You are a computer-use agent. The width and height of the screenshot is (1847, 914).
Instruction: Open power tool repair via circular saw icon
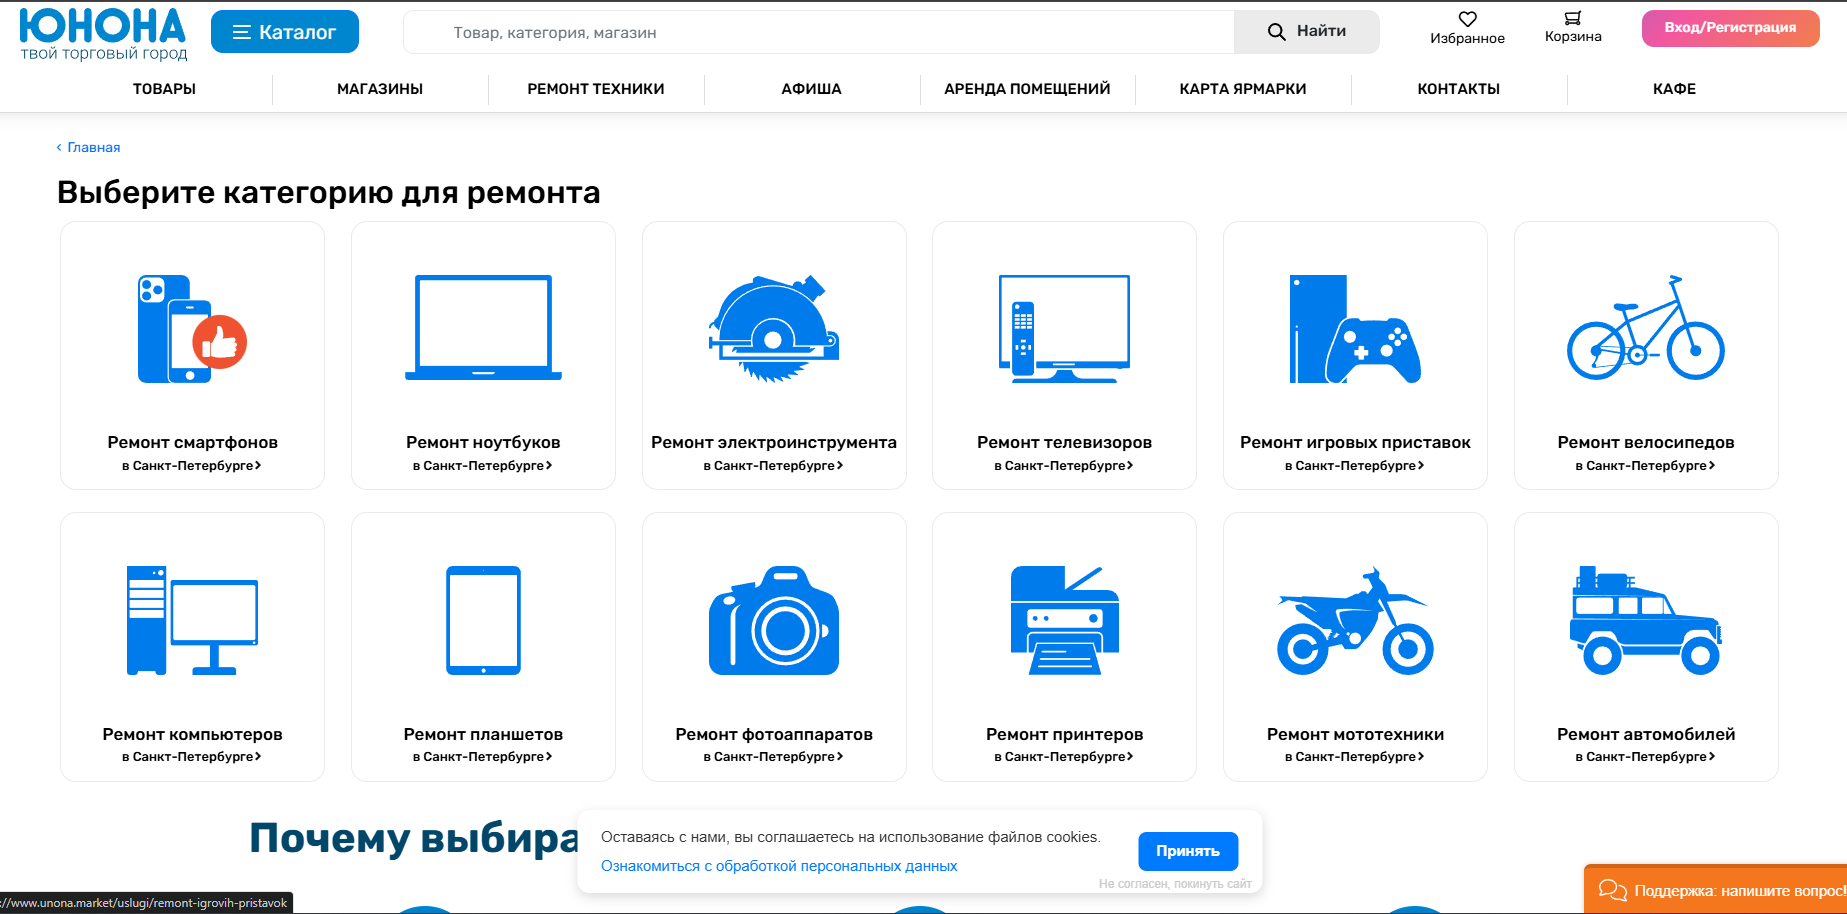[x=773, y=328]
